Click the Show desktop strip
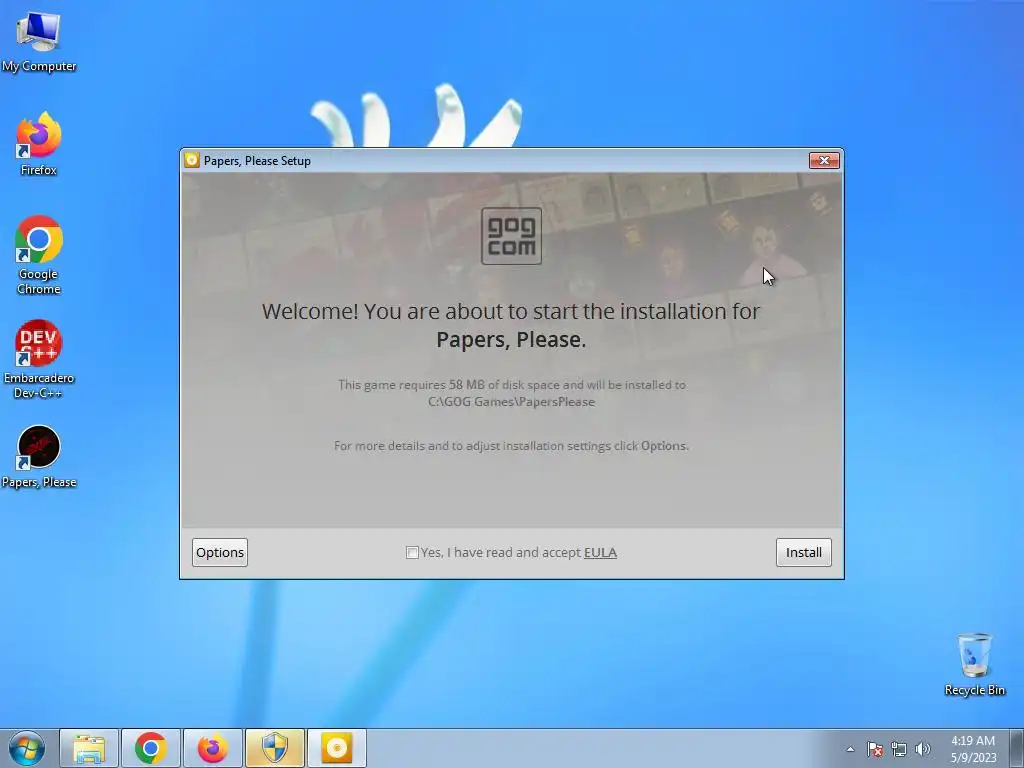 pos(1017,748)
